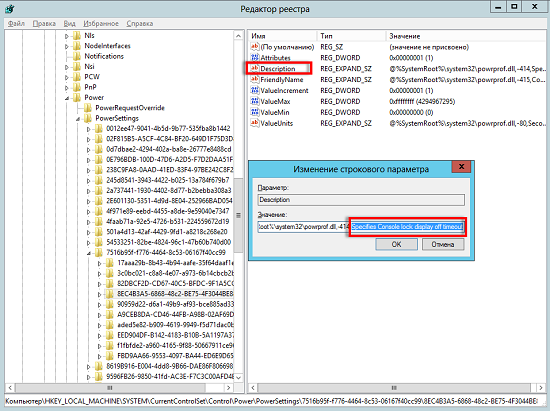Open the Файл menu
The image size is (550, 411).
(x=16, y=23)
